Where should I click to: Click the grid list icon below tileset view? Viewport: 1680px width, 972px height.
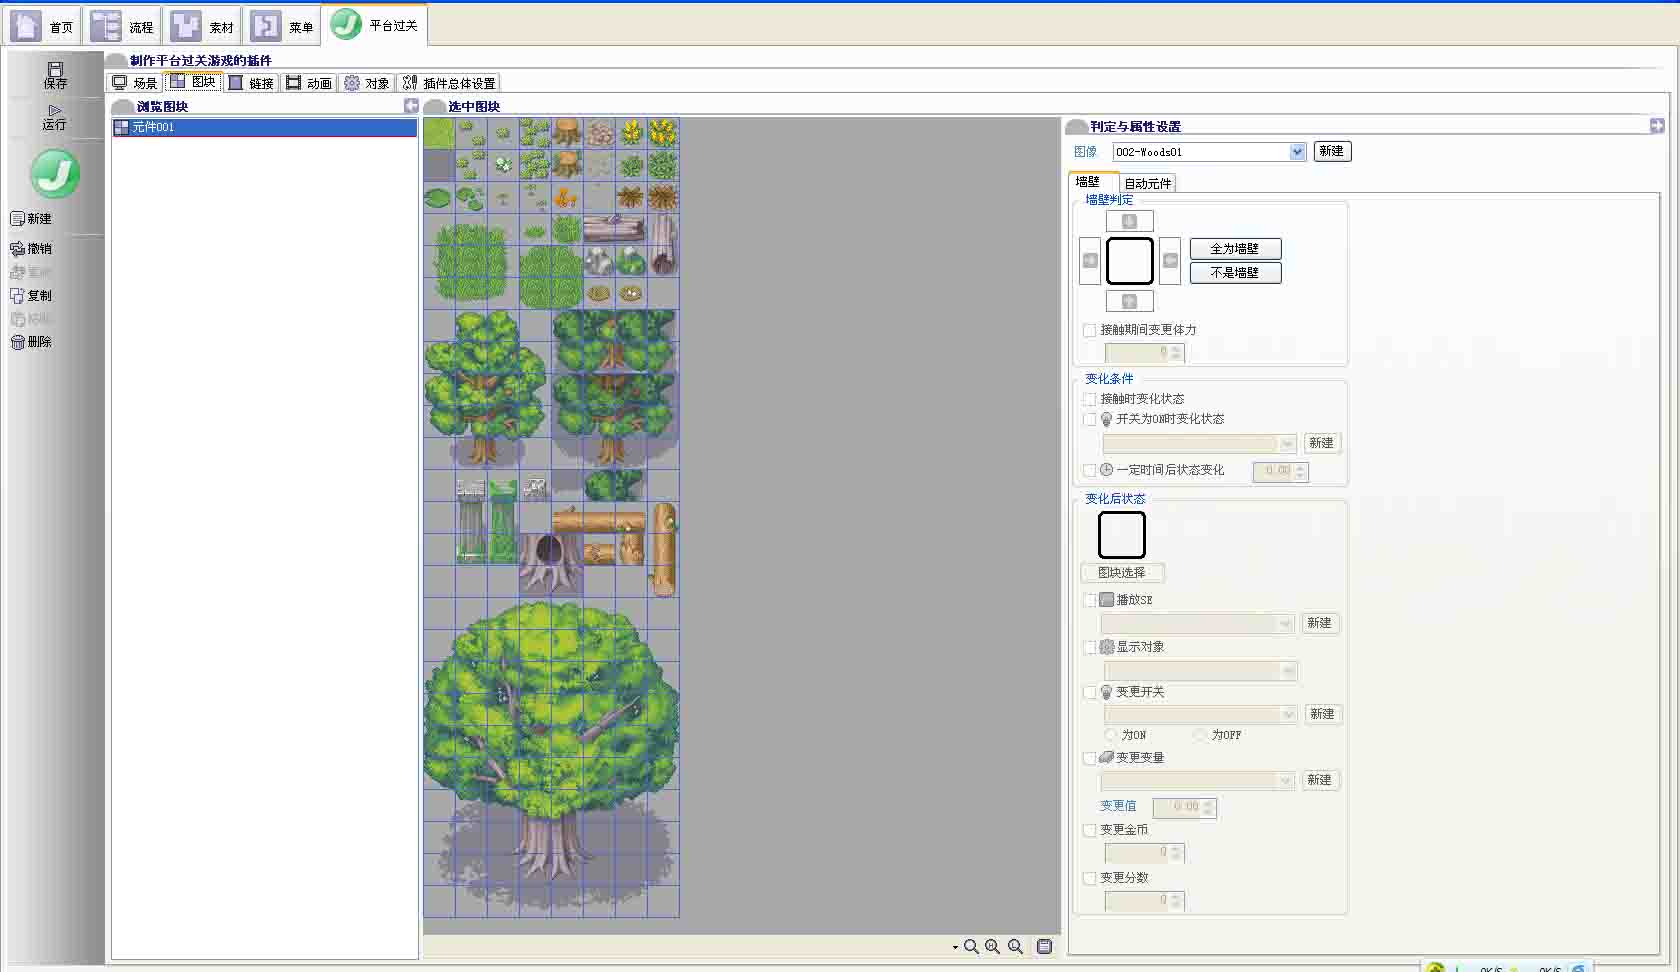coord(1044,946)
